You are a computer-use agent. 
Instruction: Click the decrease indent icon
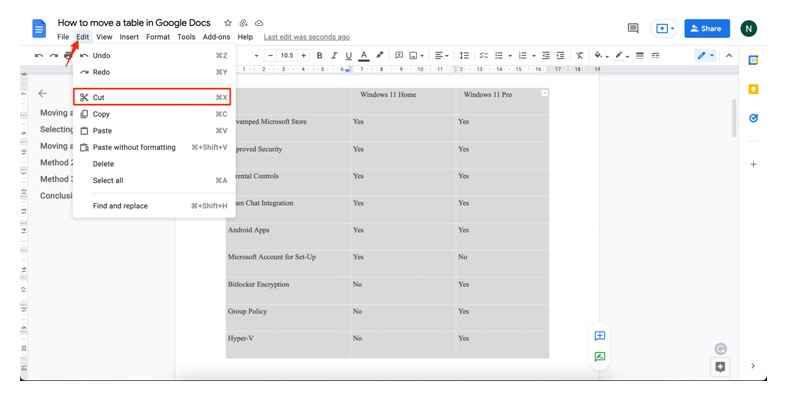tap(546, 56)
